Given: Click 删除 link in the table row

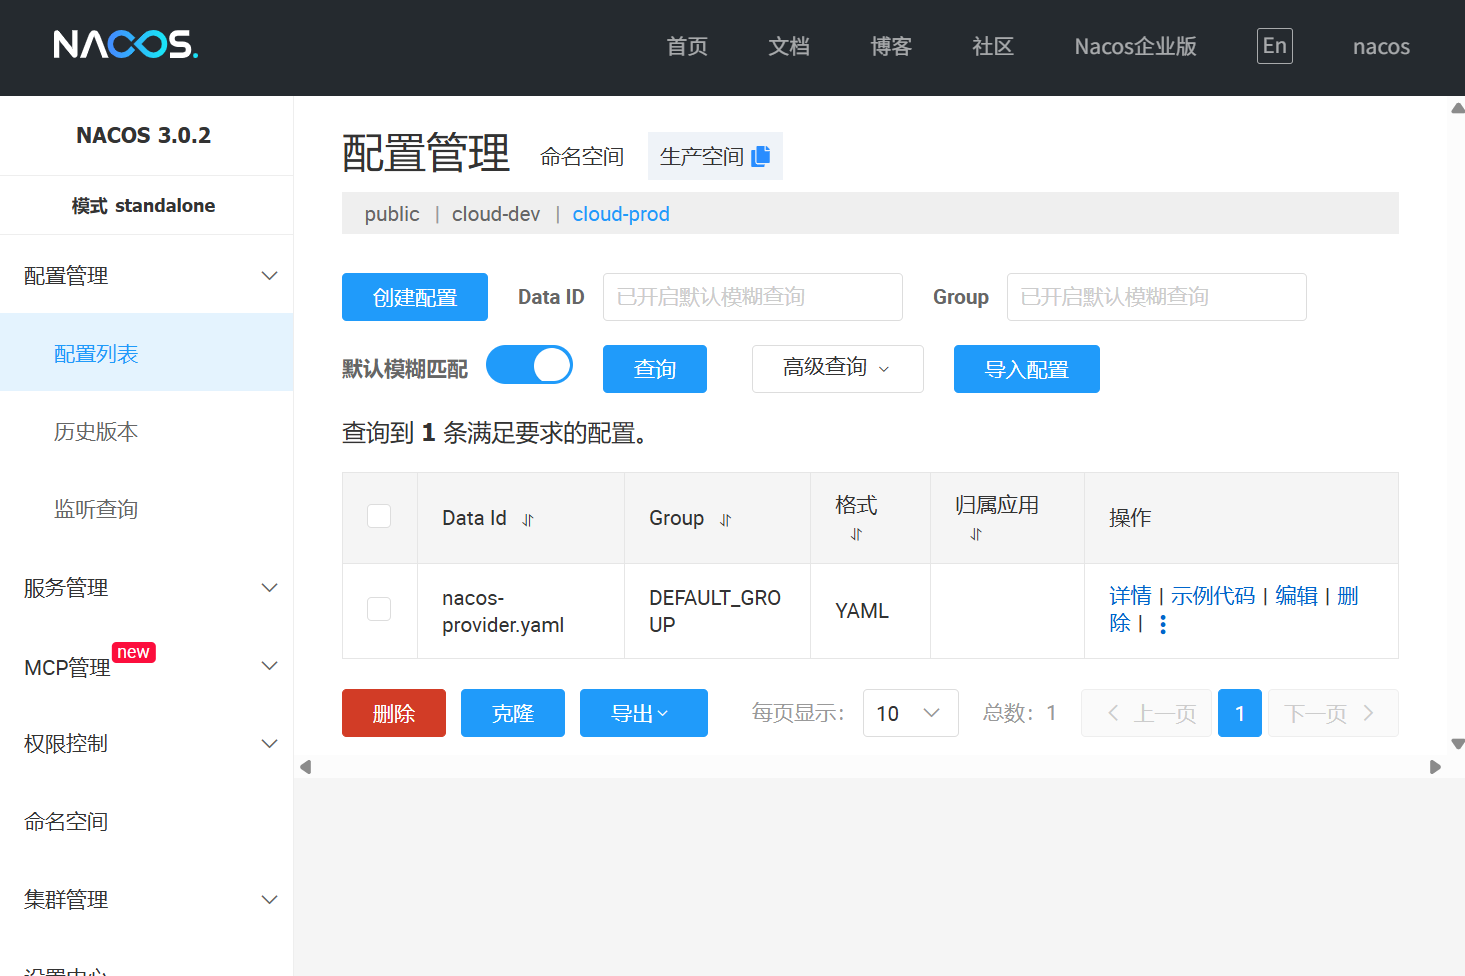Looking at the screenshot, I should pyautogui.click(x=1348, y=596).
